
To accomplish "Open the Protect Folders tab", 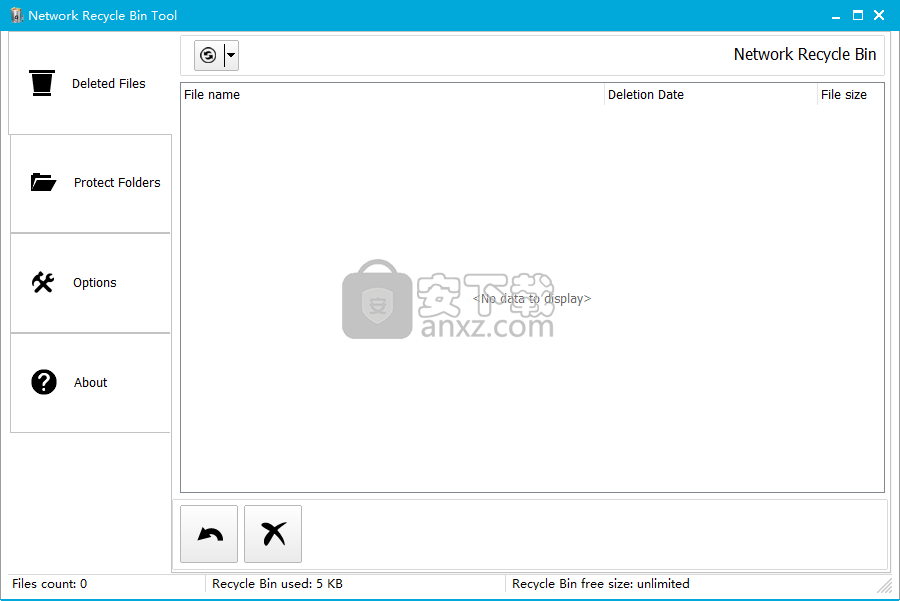I will 90,183.
